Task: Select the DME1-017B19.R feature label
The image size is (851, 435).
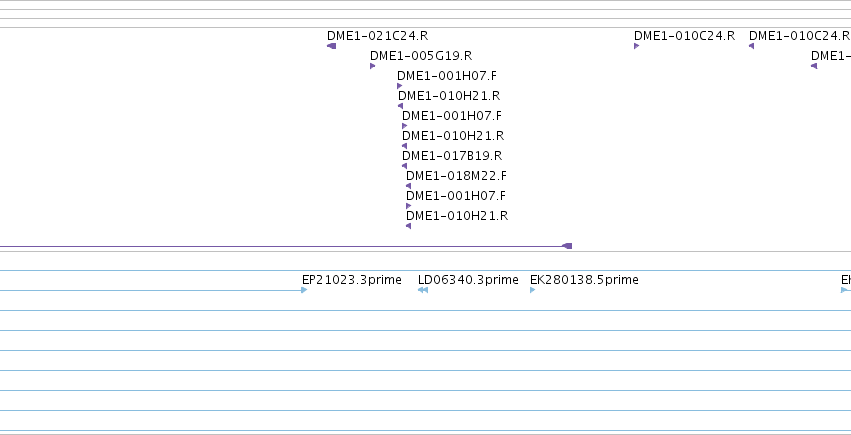Action: tap(452, 156)
